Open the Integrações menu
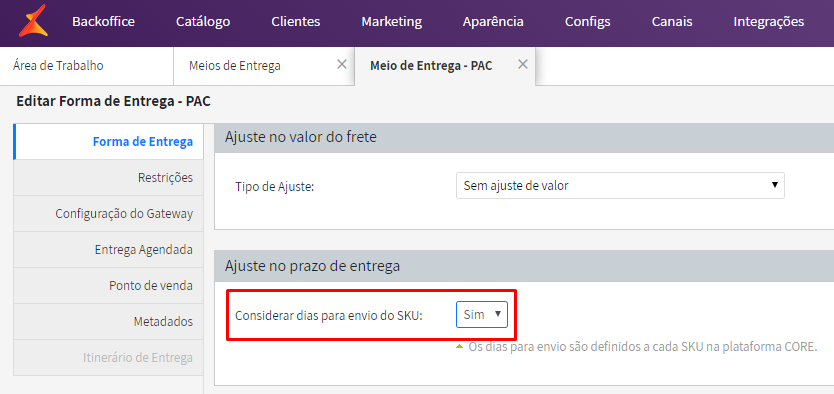The width and height of the screenshot is (834, 394). [x=769, y=22]
